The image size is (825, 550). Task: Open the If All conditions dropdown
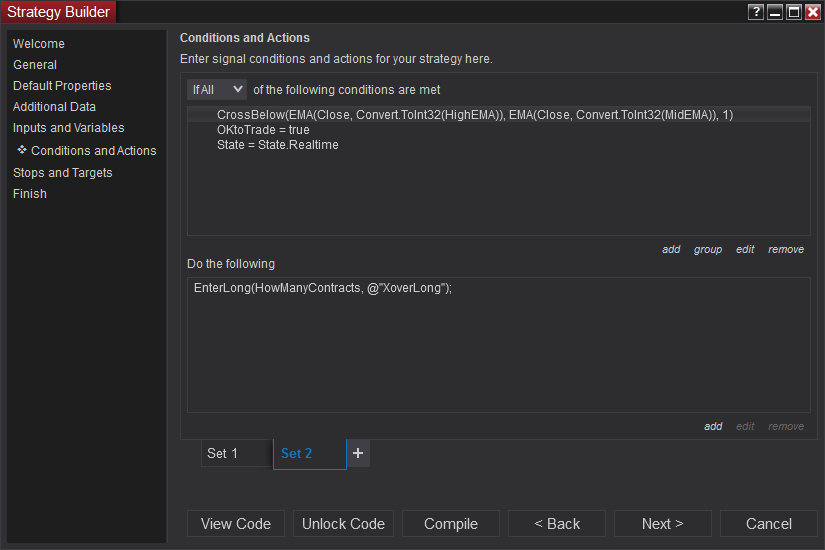tap(217, 90)
